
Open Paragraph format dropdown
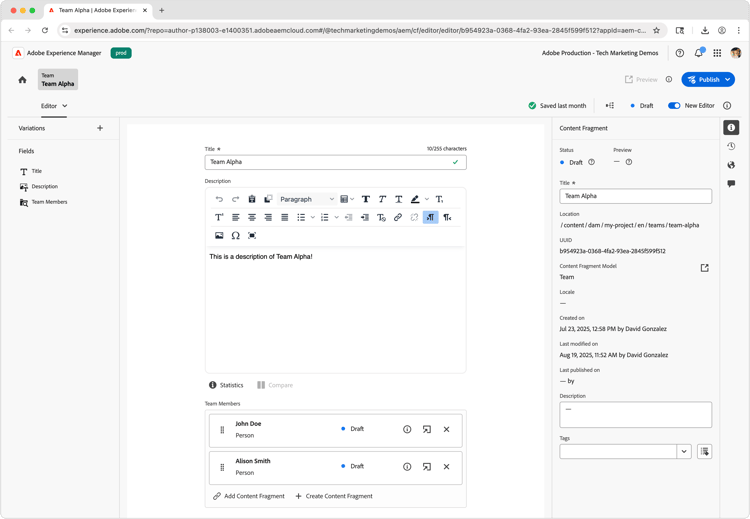point(307,199)
